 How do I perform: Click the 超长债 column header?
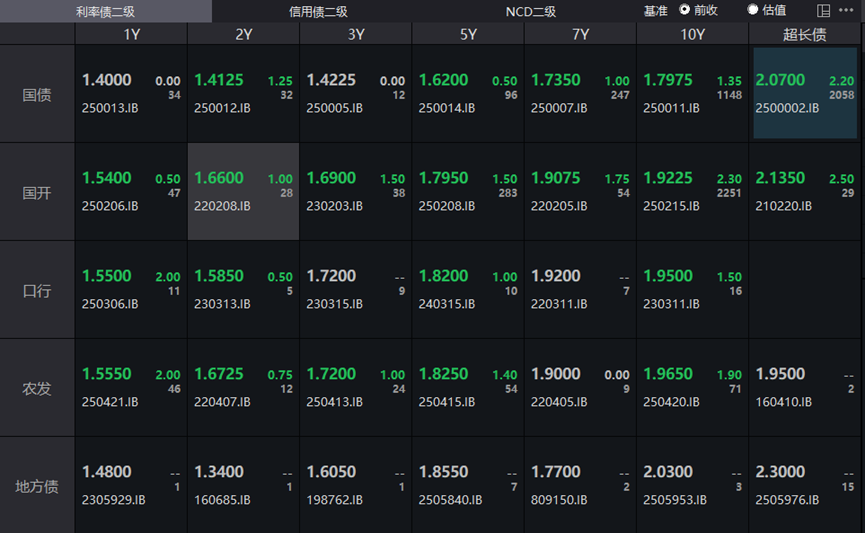[x=805, y=34]
